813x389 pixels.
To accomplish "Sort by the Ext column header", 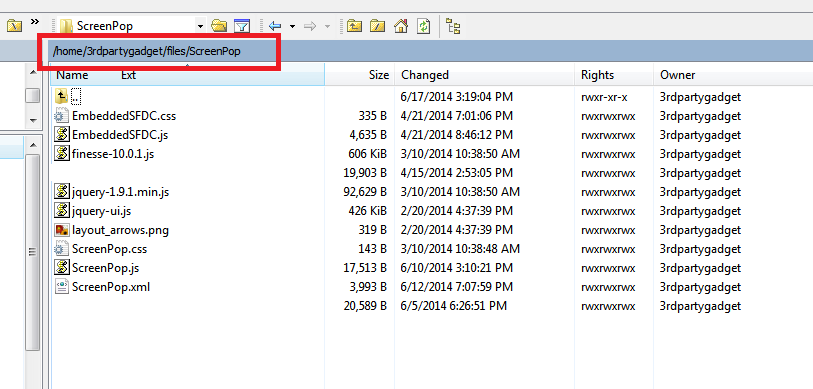I will (128, 75).
